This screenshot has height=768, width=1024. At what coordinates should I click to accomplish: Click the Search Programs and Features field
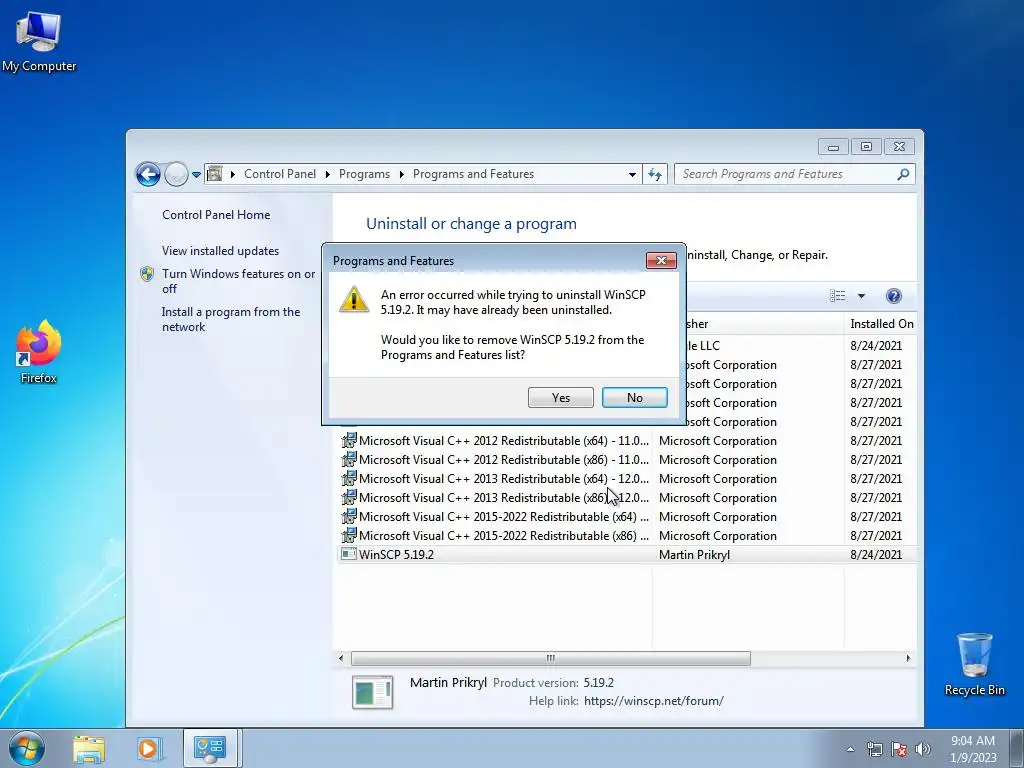pos(784,174)
